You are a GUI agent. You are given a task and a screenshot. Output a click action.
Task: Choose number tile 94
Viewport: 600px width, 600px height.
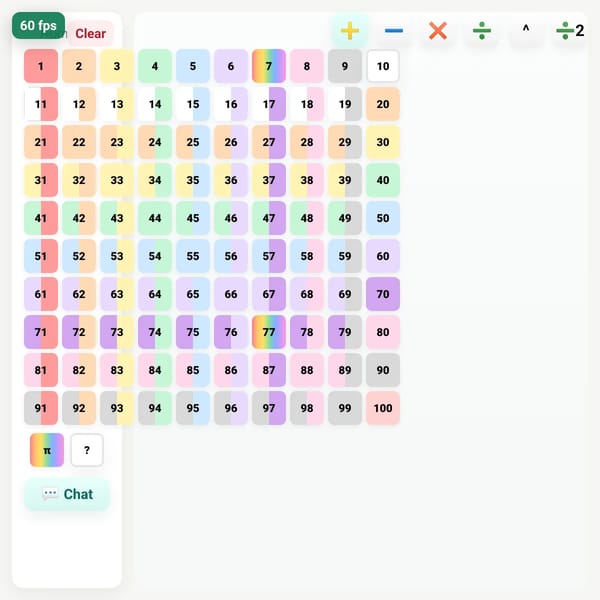[x=155, y=408]
